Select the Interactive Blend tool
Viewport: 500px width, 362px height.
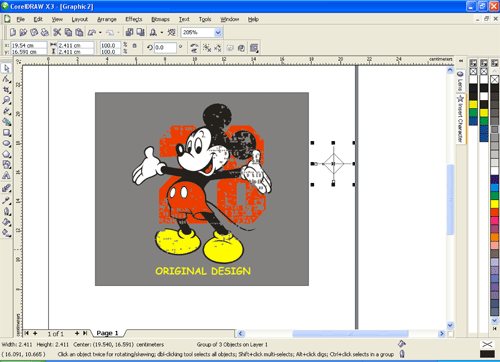click(x=6, y=189)
